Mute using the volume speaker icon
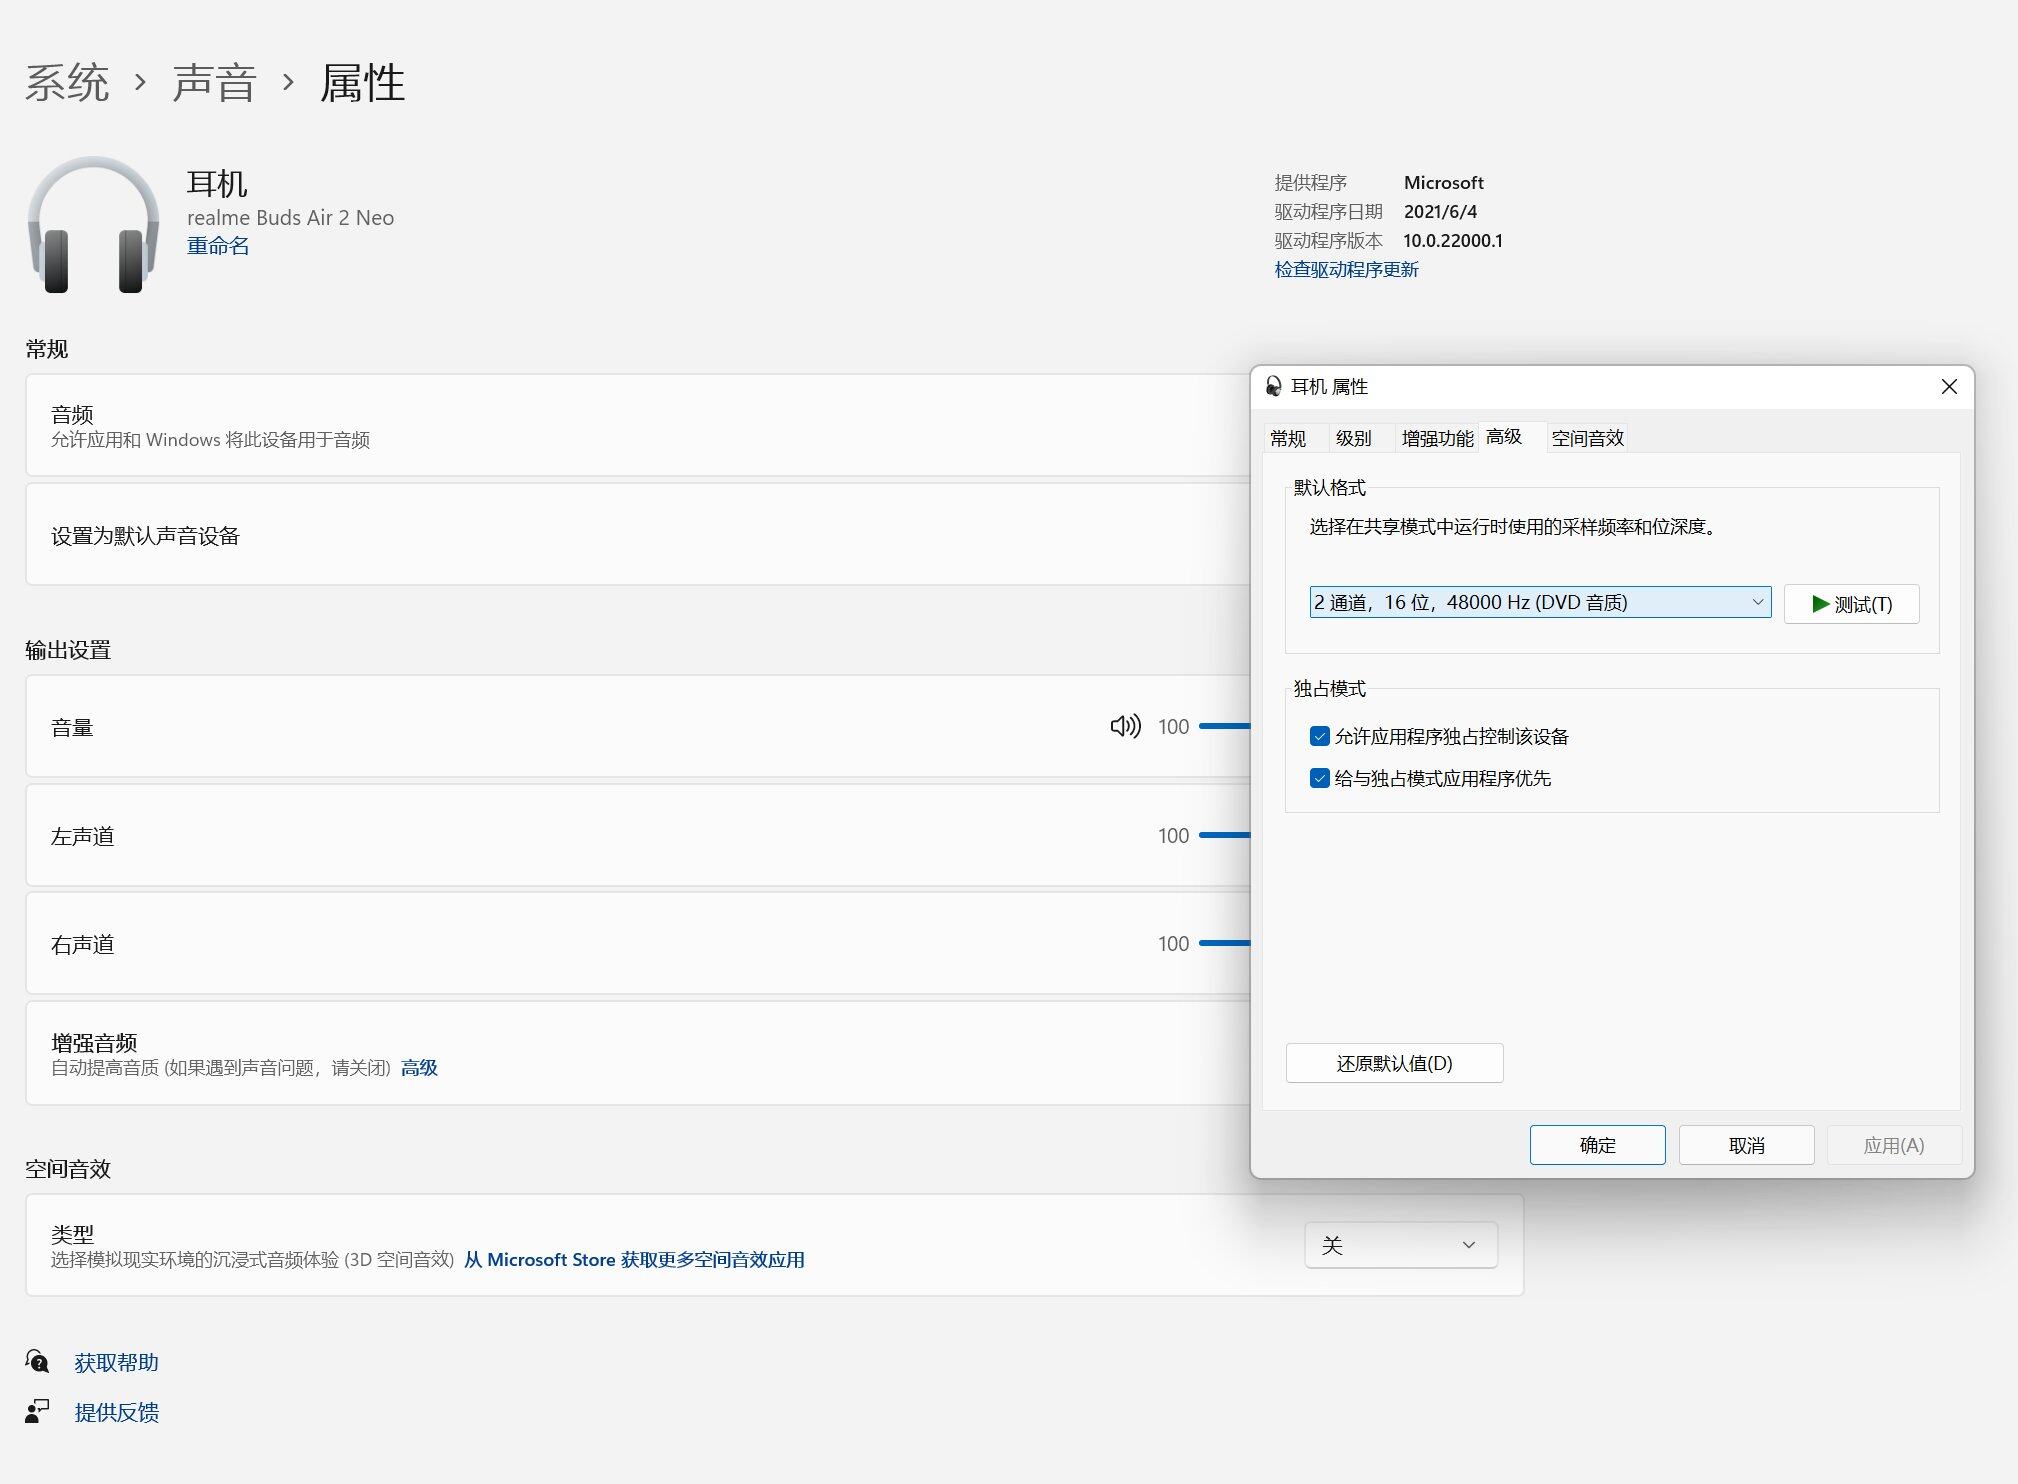This screenshot has width=2018, height=1484. (x=1125, y=727)
